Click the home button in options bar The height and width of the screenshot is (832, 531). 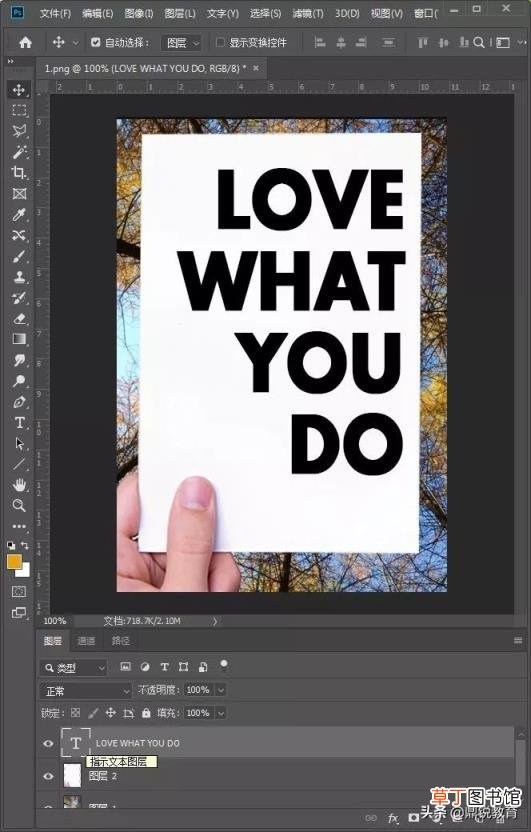[25, 43]
